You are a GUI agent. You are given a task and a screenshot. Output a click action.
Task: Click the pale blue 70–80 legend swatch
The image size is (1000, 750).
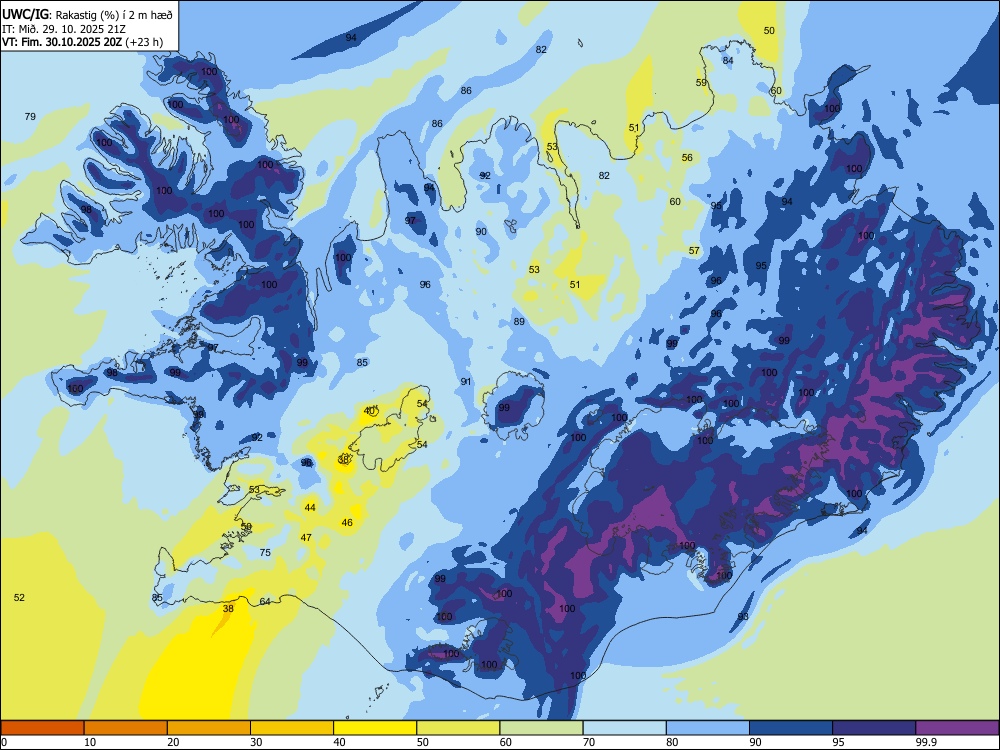(624, 728)
